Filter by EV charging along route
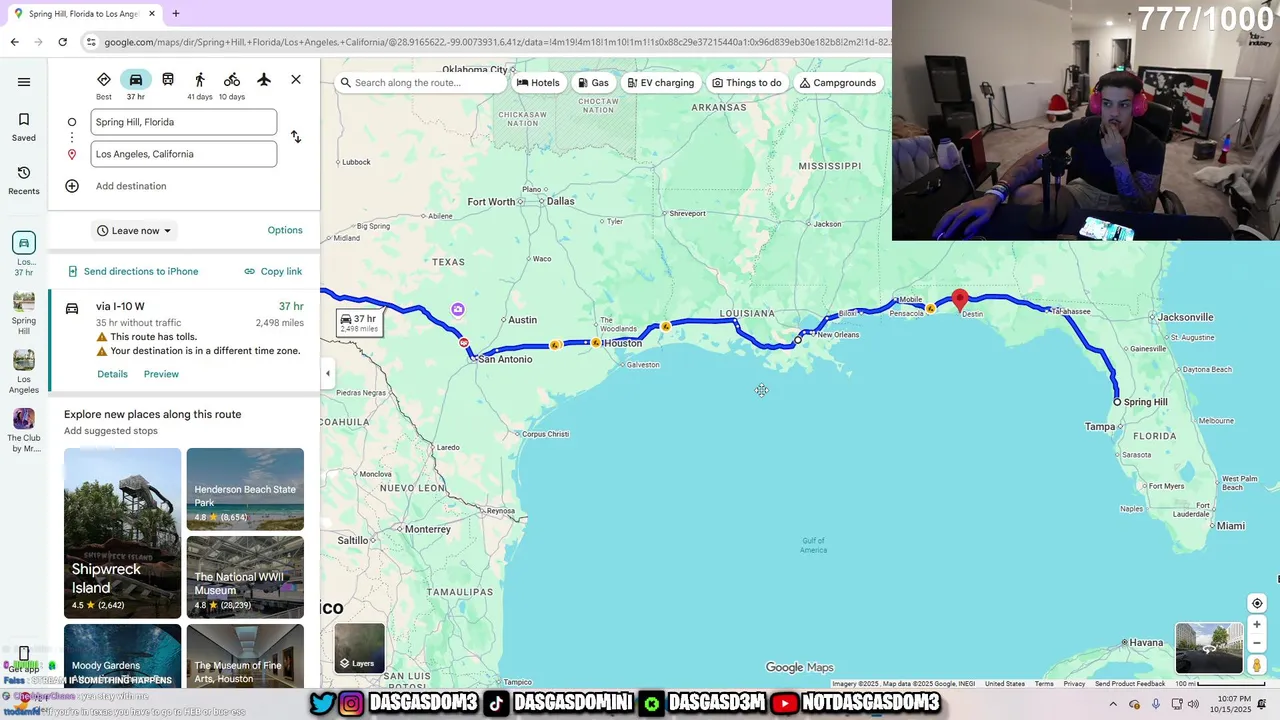 660,83
